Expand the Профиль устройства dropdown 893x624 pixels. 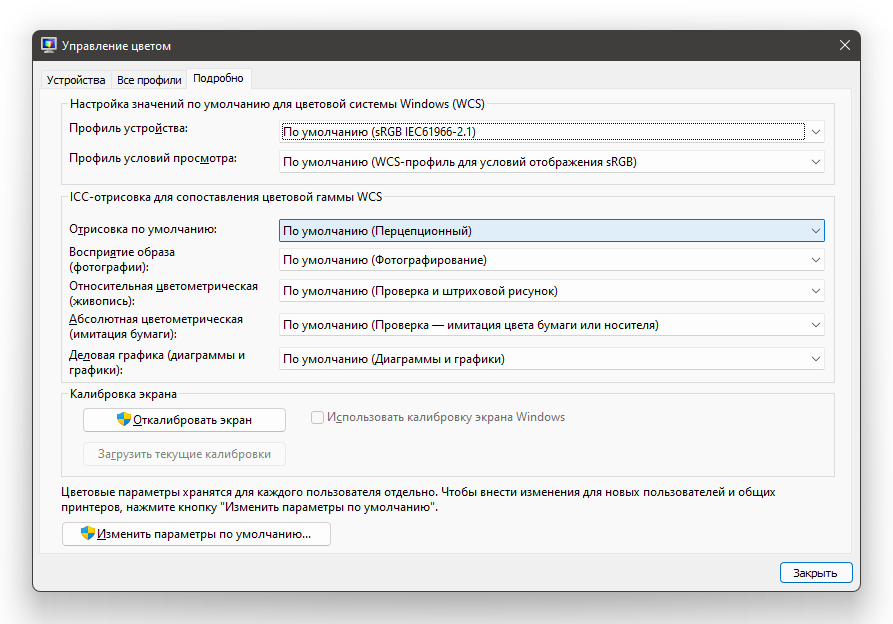coord(816,131)
